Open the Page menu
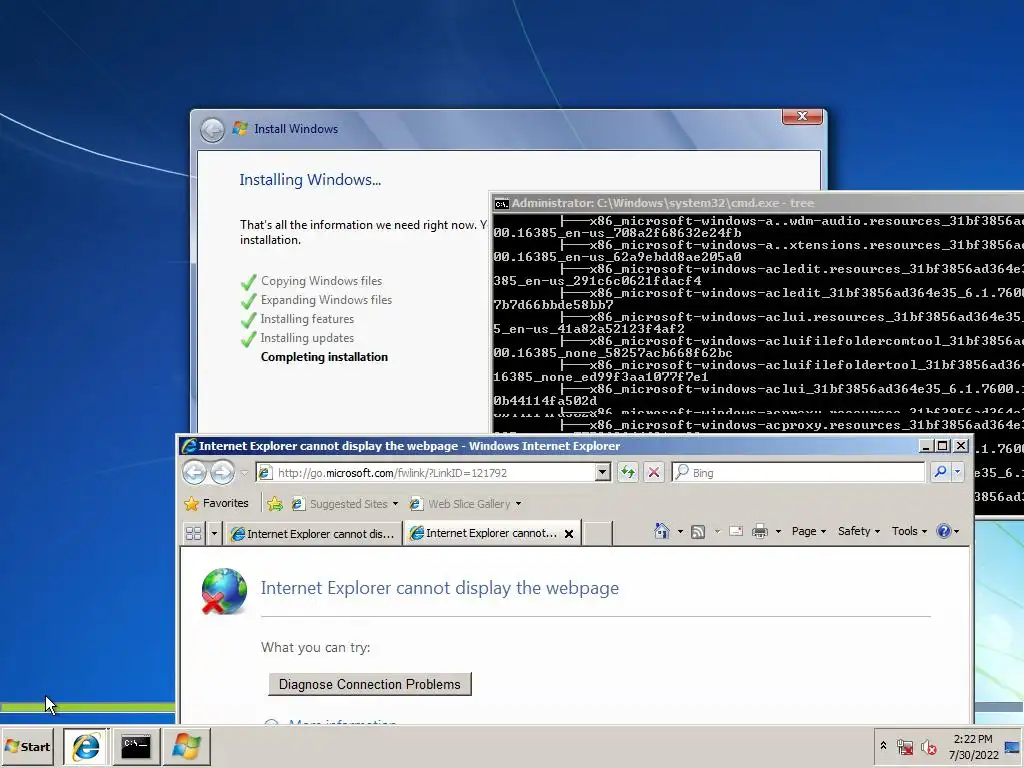The height and width of the screenshot is (768, 1024). 808,531
